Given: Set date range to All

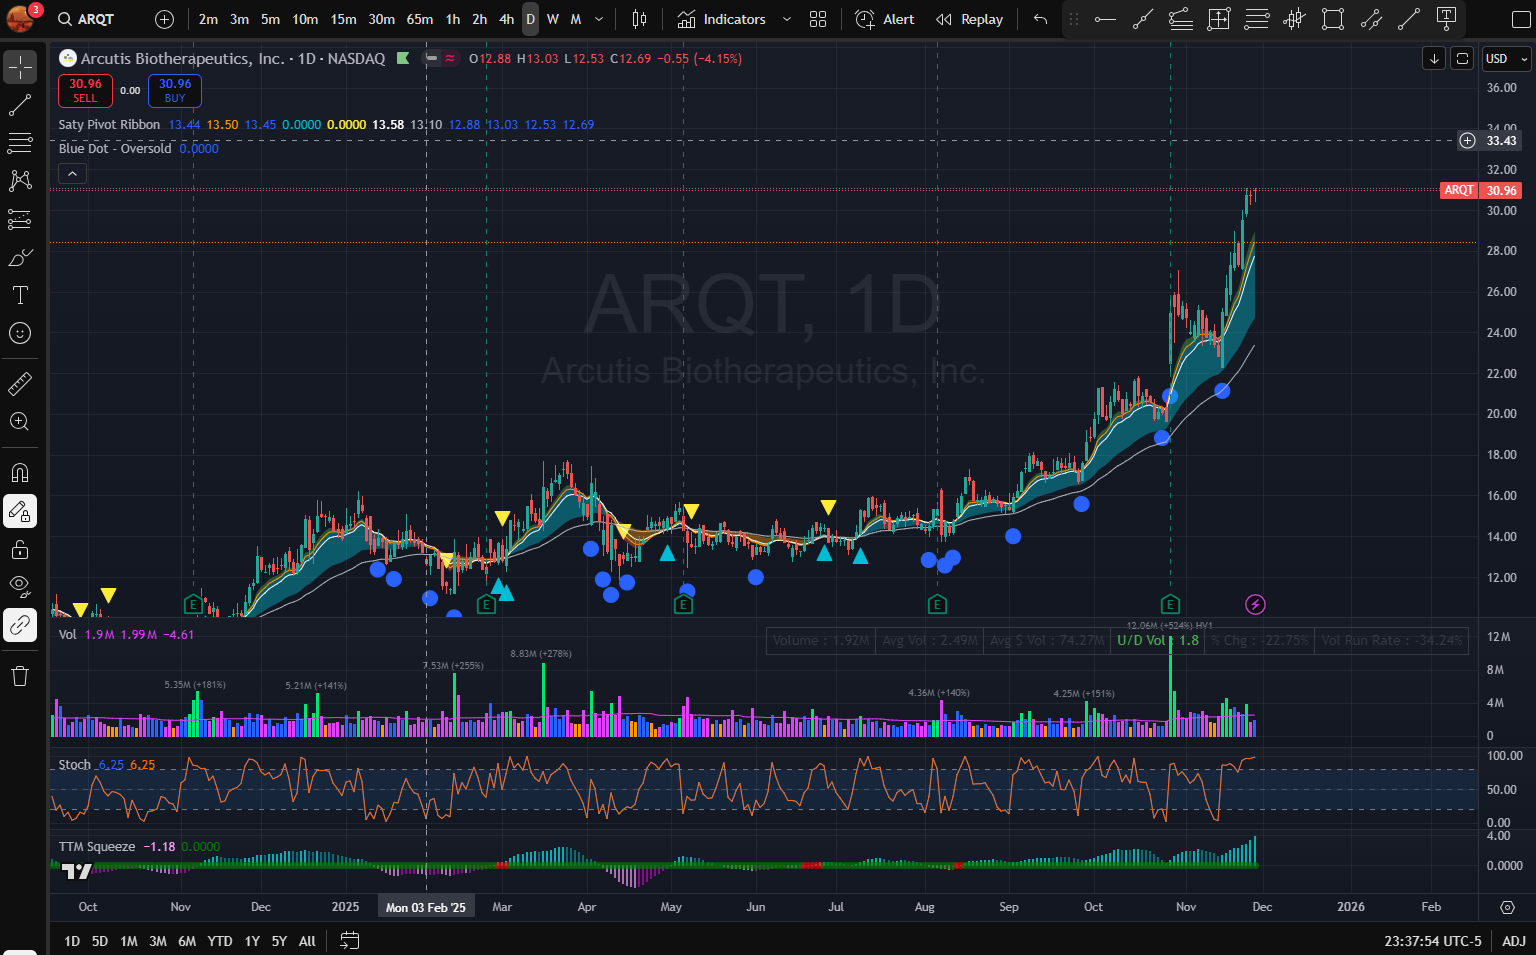Looking at the screenshot, I should pos(307,941).
